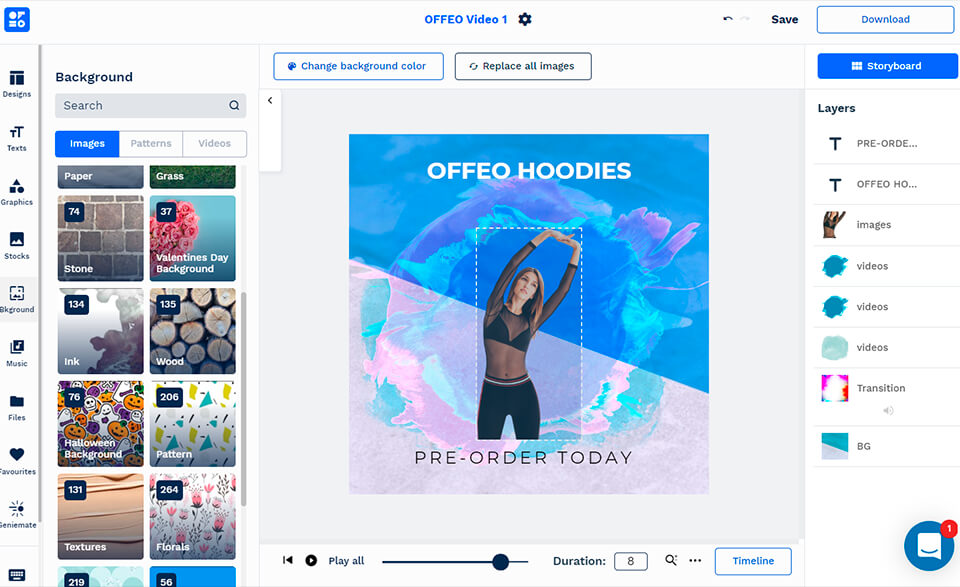Open the three-dots more options menu
960x587 pixels.
coord(695,560)
